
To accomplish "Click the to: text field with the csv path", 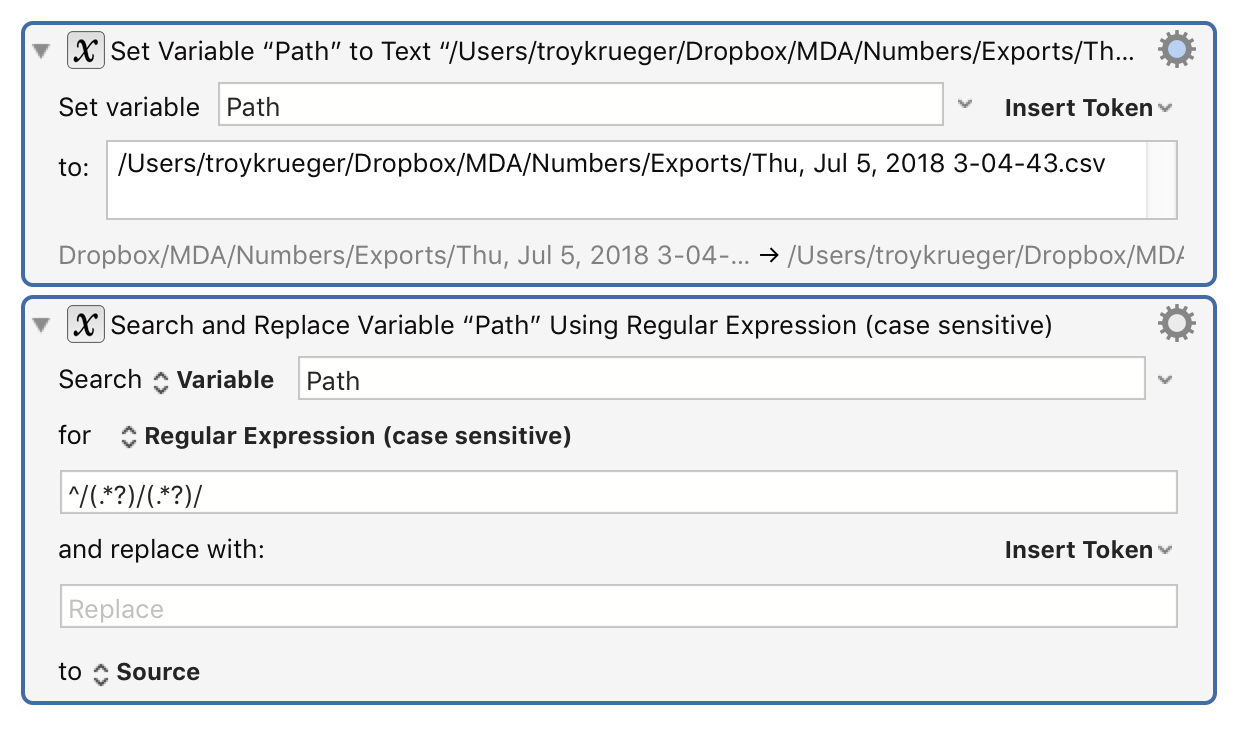I will click(627, 180).
